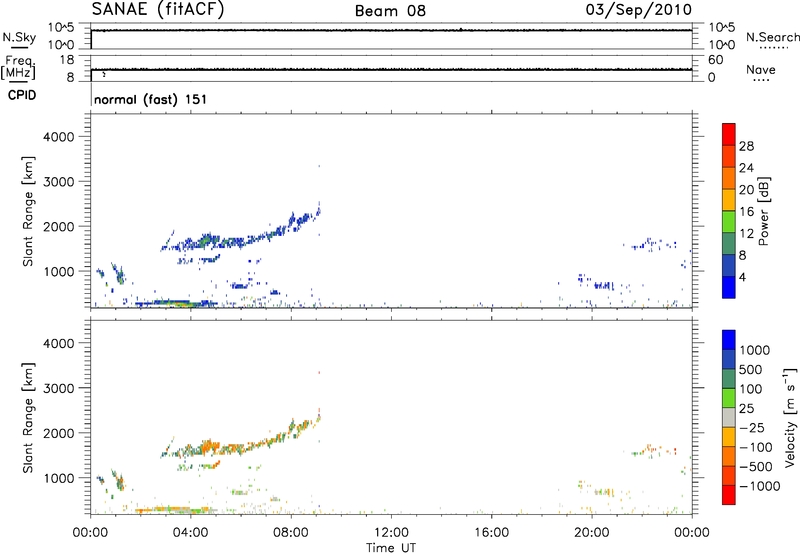Select the blue top segment of Velocity color bar
Image resolution: width=800 pixels, height=554 pixels.
click(x=729, y=340)
